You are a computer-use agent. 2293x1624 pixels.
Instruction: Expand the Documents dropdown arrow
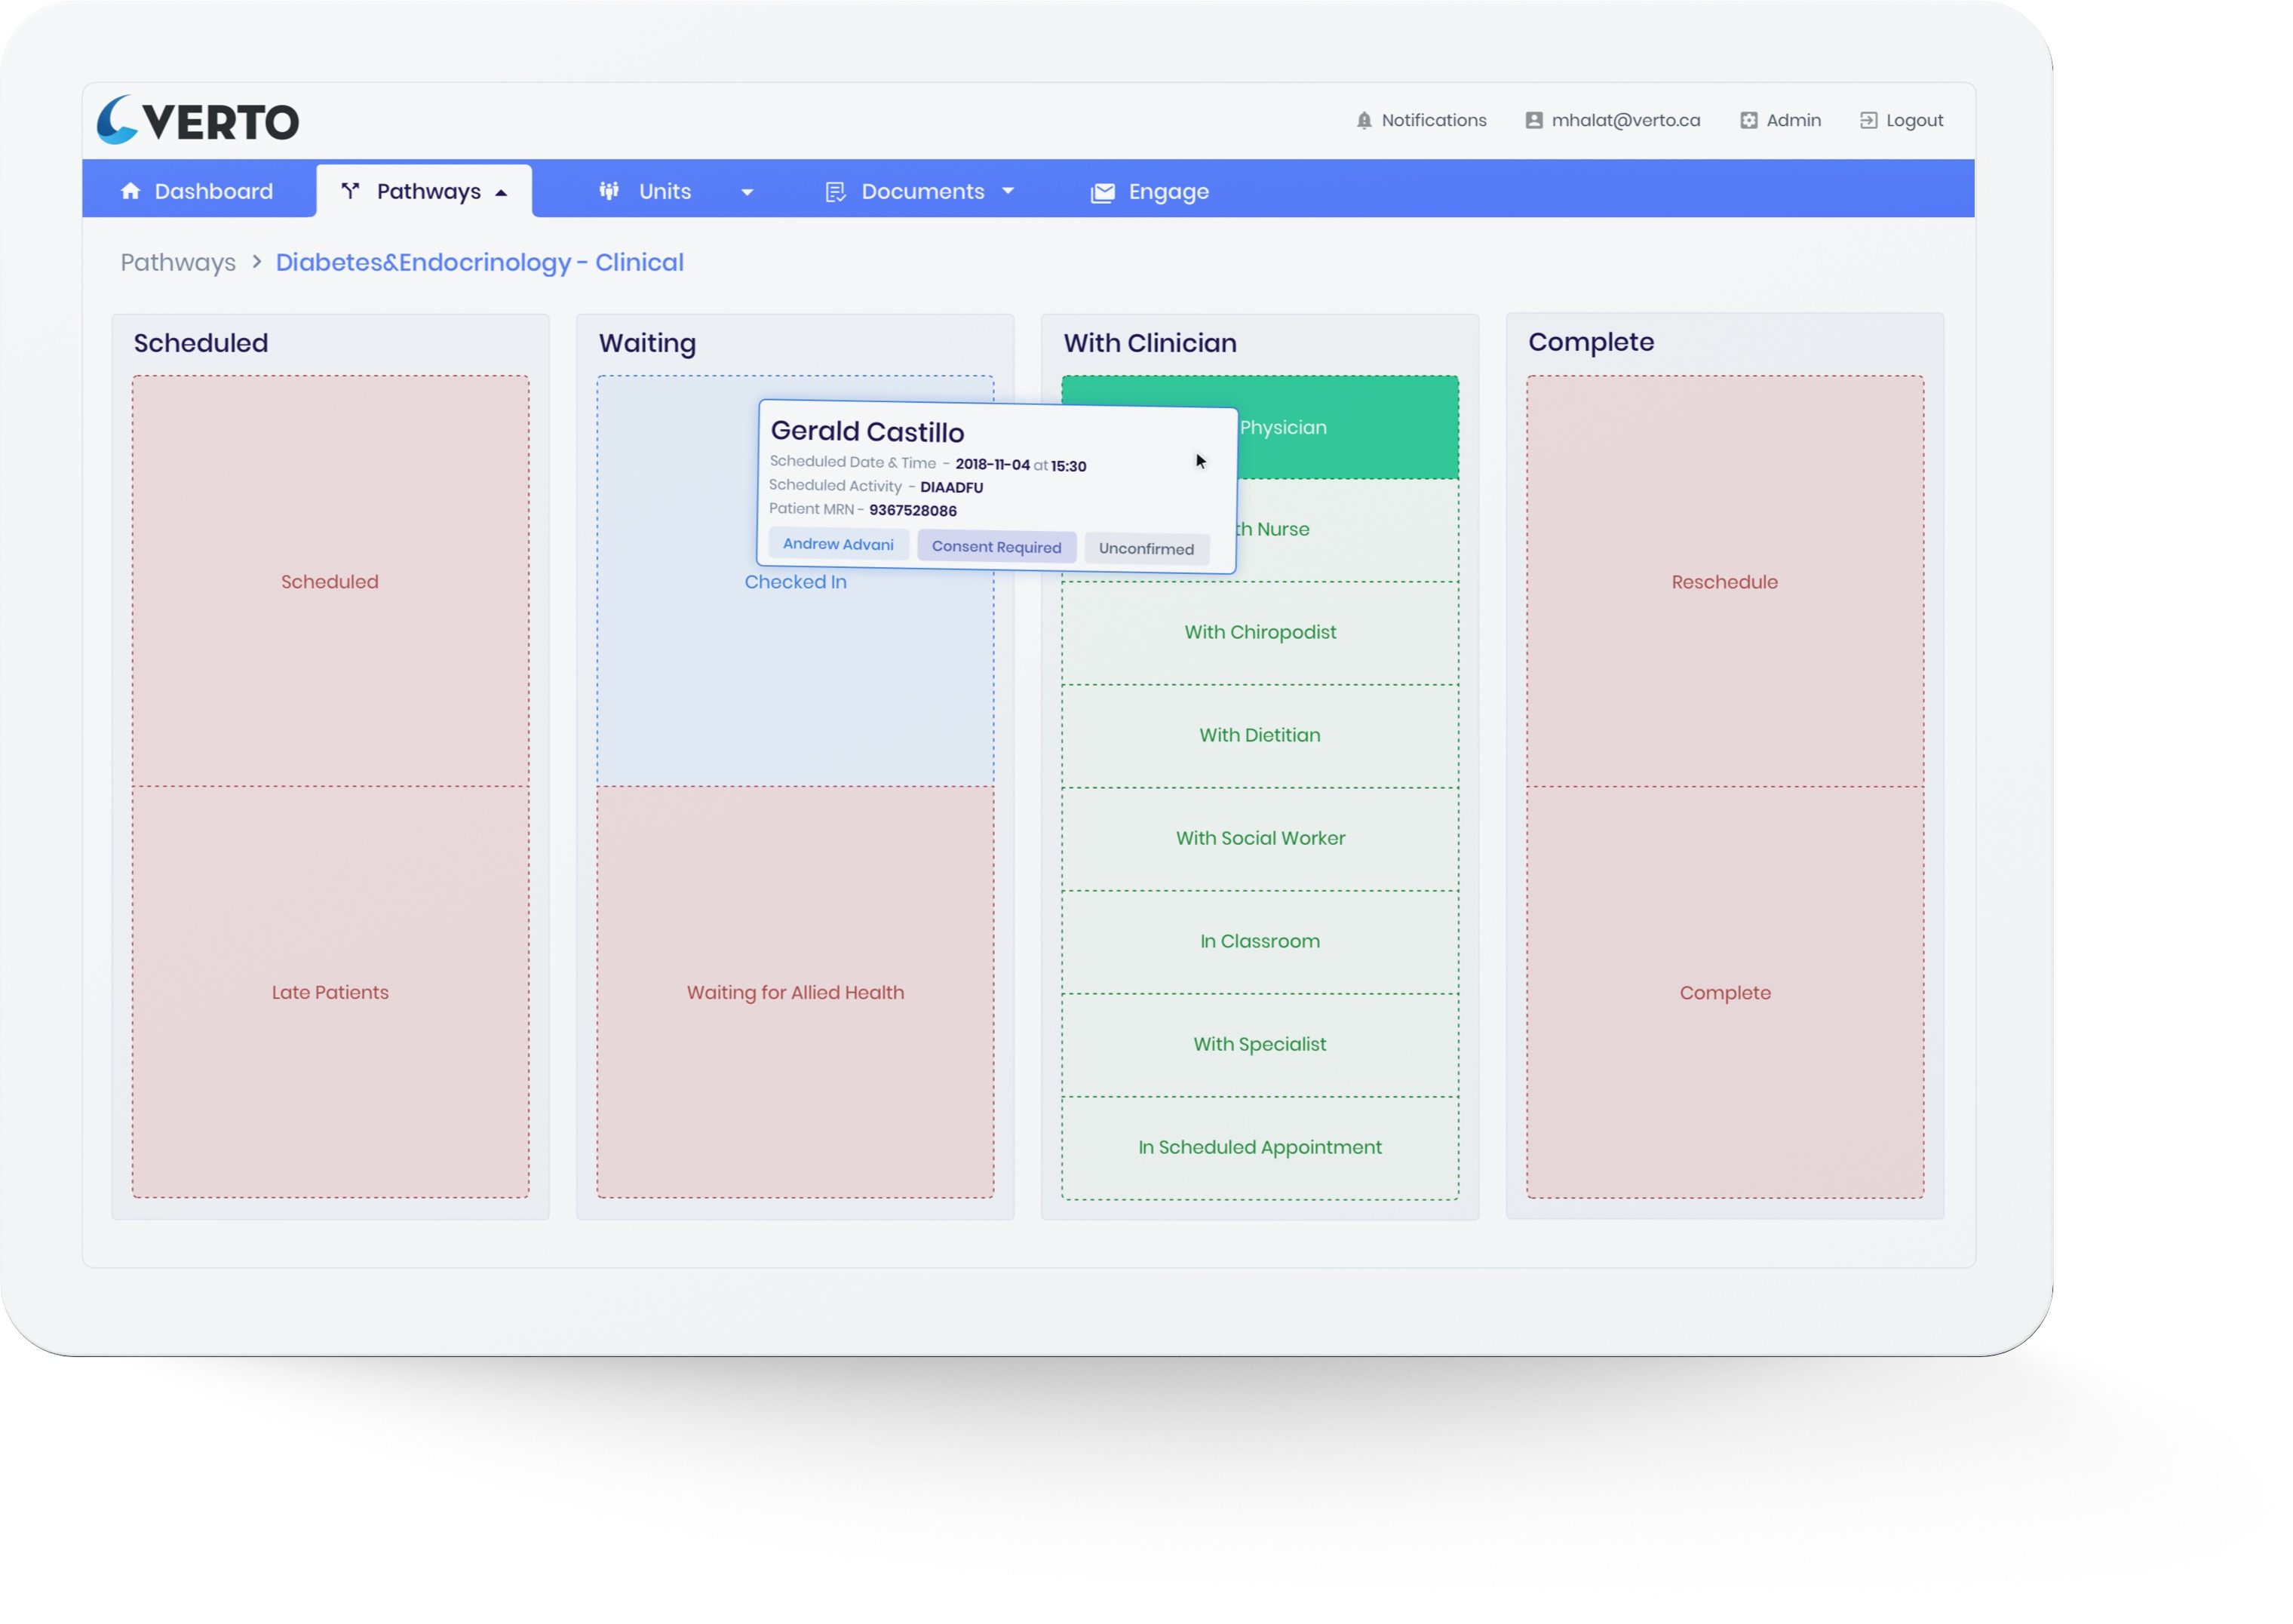[1008, 191]
